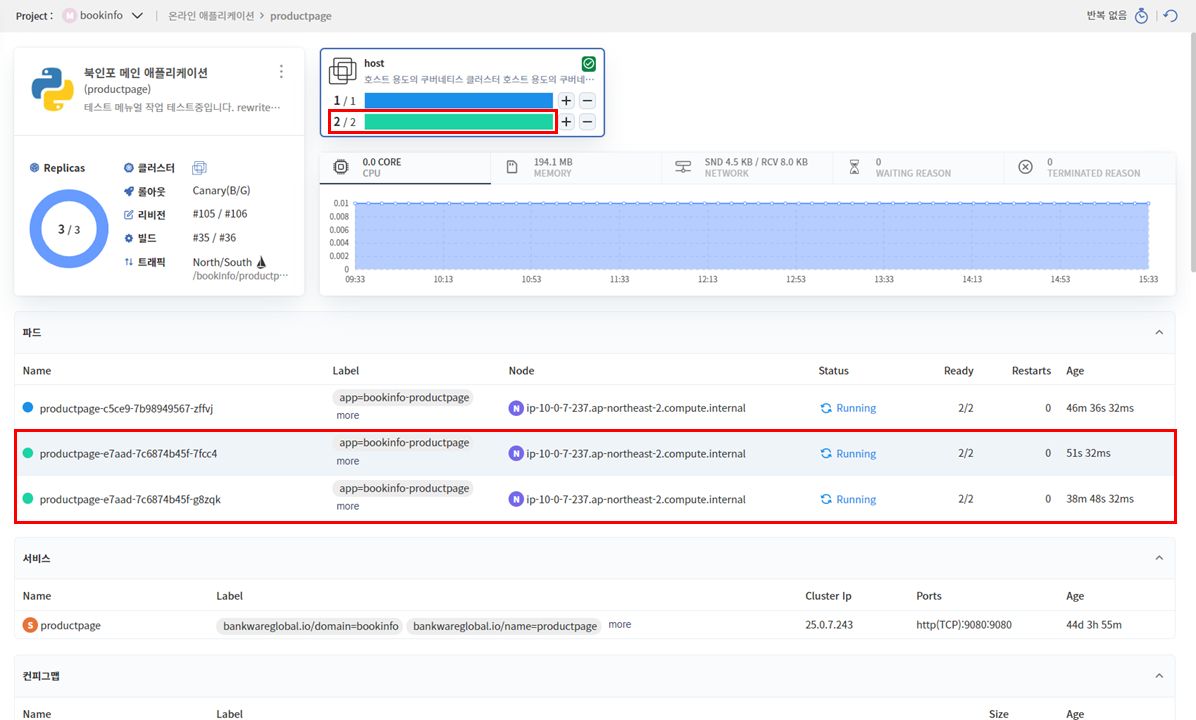Click the 온라인 애플리케이션 breadcrumb
1196x720 pixels.
211,16
